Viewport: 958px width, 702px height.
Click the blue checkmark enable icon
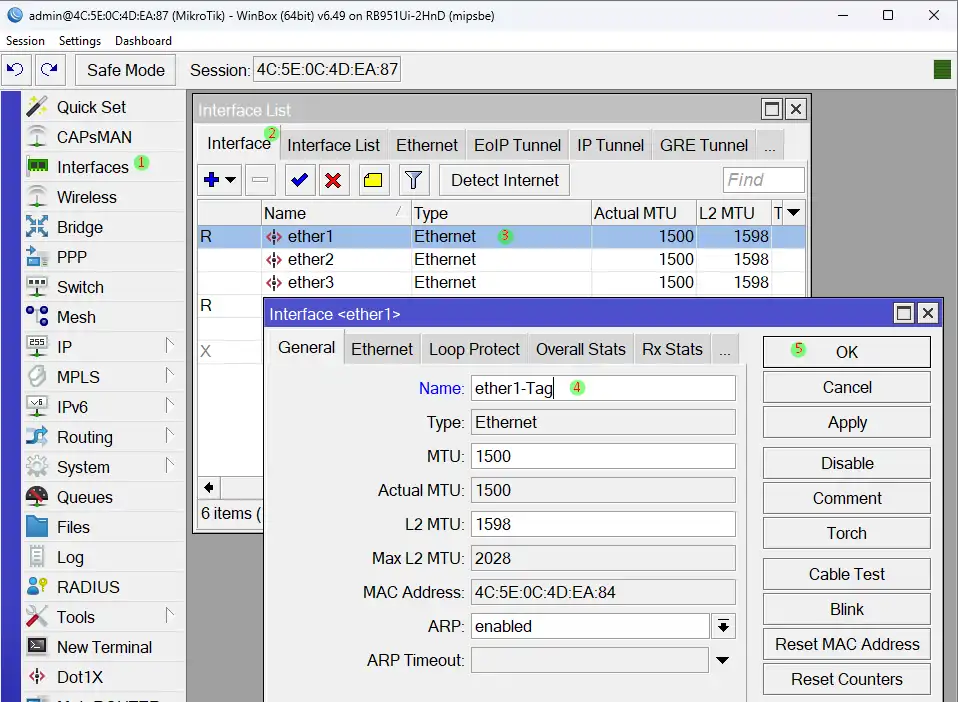click(297, 180)
